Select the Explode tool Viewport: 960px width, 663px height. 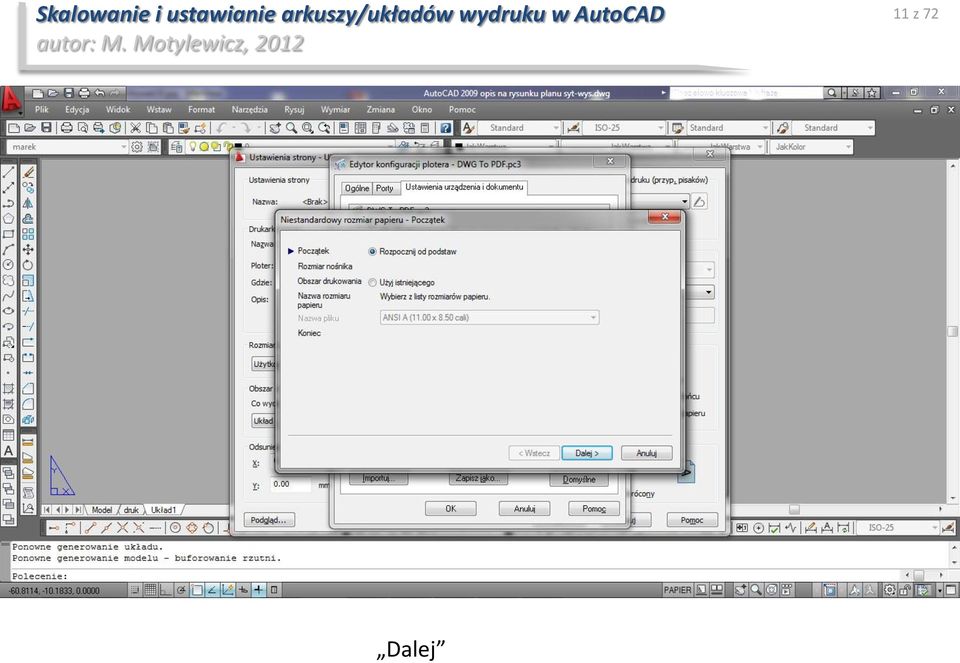(28, 420)
